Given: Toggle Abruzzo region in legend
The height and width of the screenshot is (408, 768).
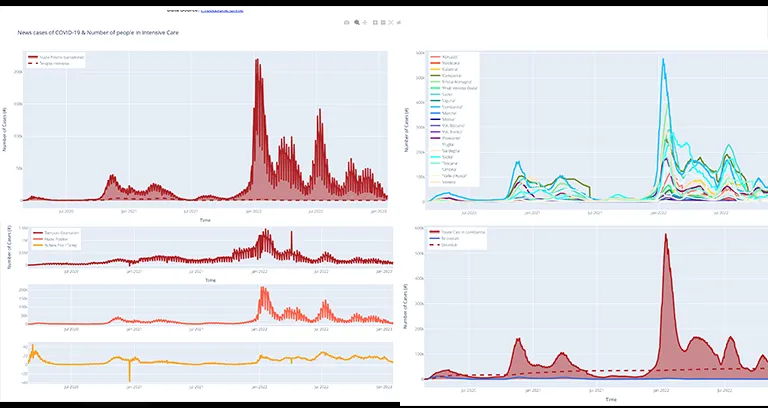Looking at the screenshot, I should click(x=443, y=57).
